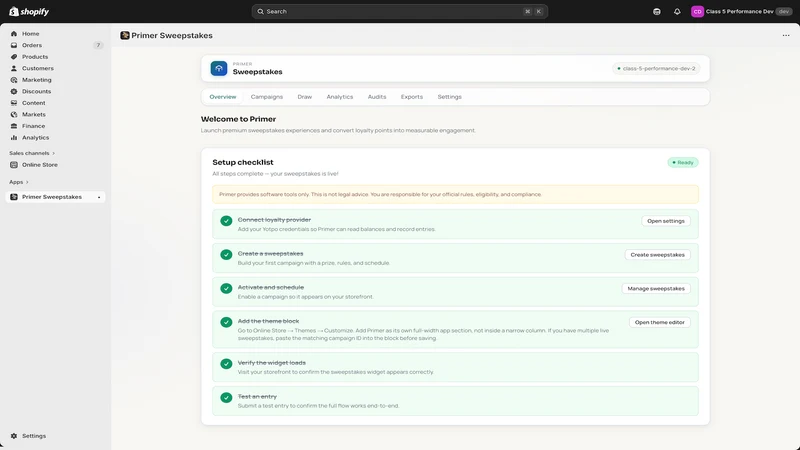This screenshot has height=450, width=800.
Task: Click the Shopify logo
Action: (x=29, y=11)
